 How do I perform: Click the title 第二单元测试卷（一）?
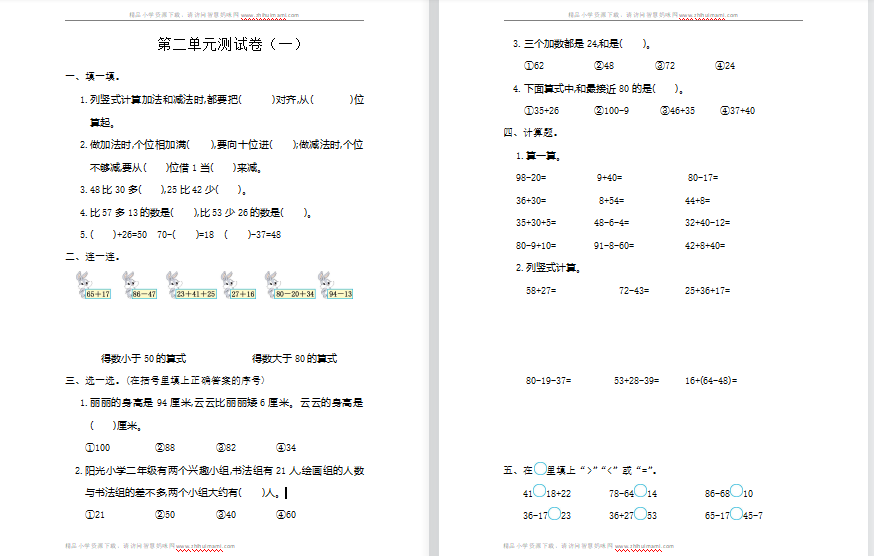click(229, 44)
